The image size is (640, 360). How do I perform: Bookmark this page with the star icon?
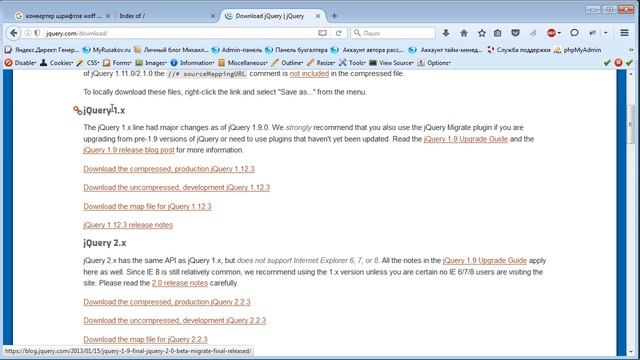click(x=482, y=33)
